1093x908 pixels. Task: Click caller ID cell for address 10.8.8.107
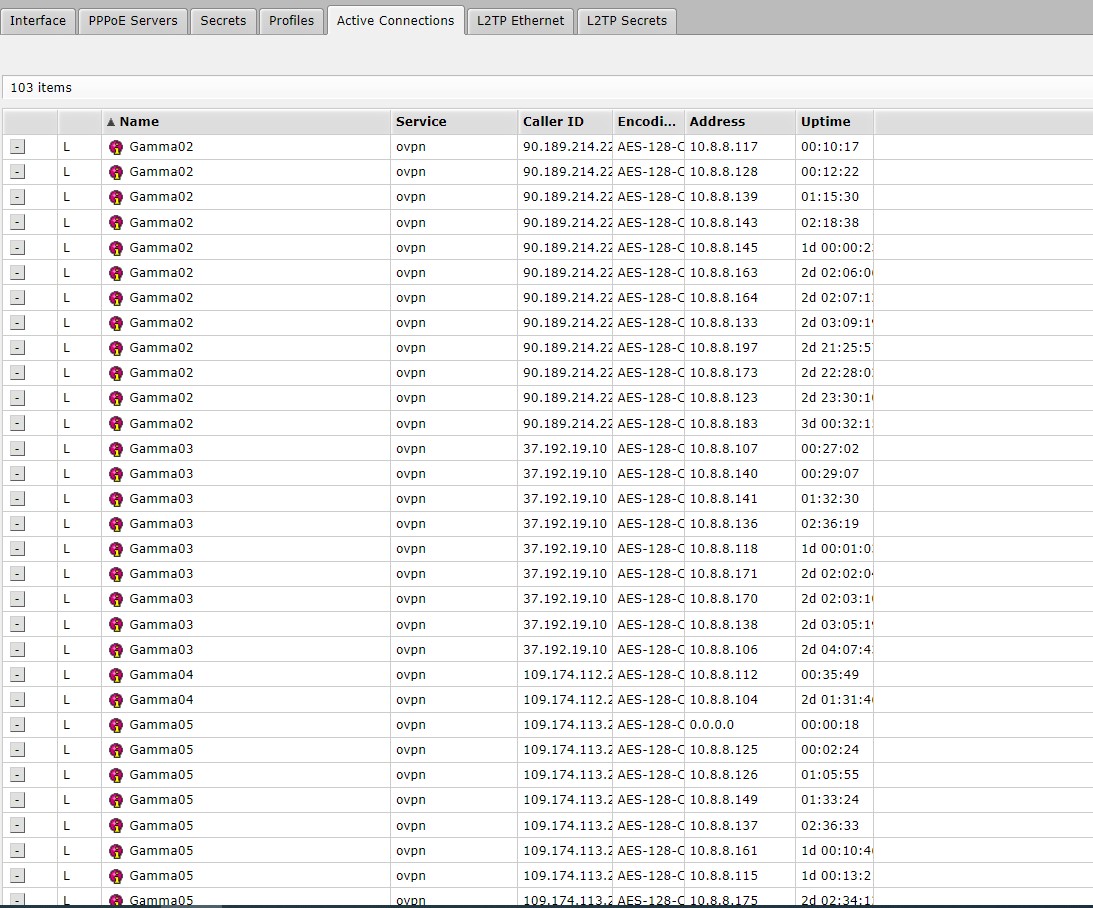tap(565, 448)
